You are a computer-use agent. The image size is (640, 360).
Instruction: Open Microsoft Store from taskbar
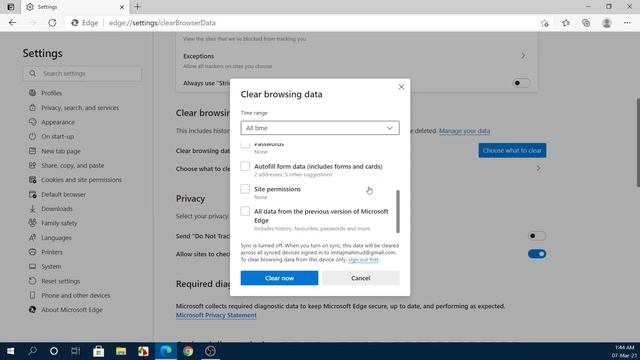coord(98,351)
